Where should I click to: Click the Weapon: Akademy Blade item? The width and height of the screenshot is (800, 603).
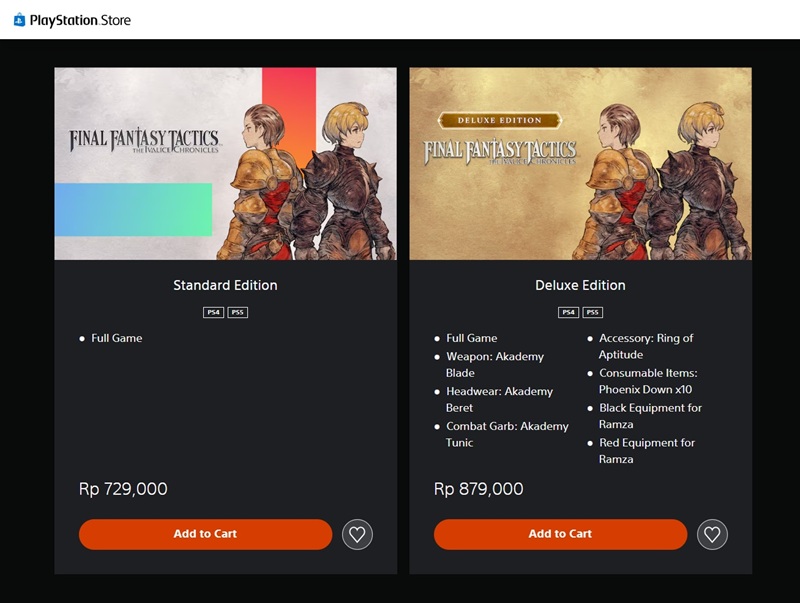point(496,364)
